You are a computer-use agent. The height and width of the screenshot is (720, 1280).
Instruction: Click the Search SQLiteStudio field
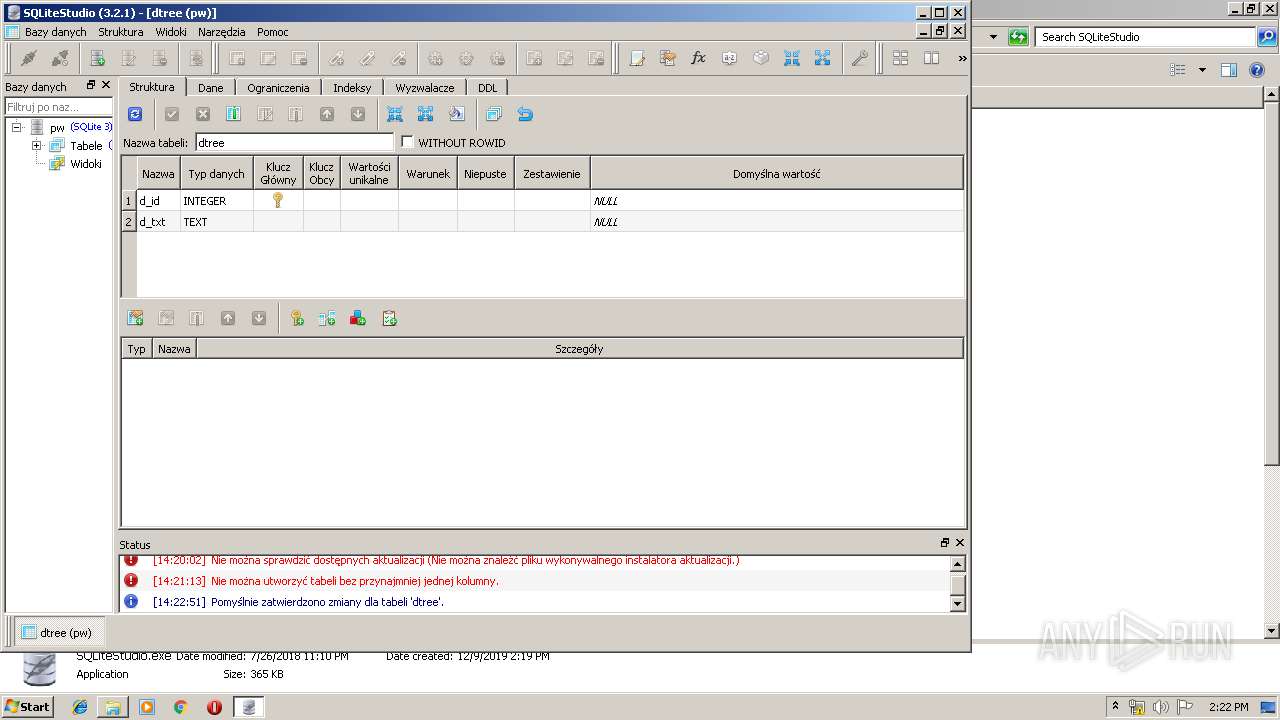pyautogui.click(x=1145, y=37)
